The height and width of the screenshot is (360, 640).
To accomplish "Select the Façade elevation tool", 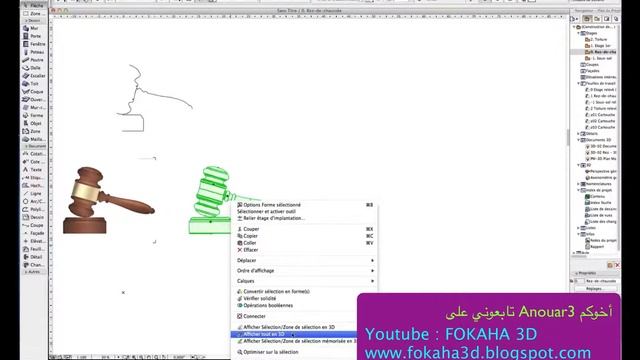I will (34, 233).
